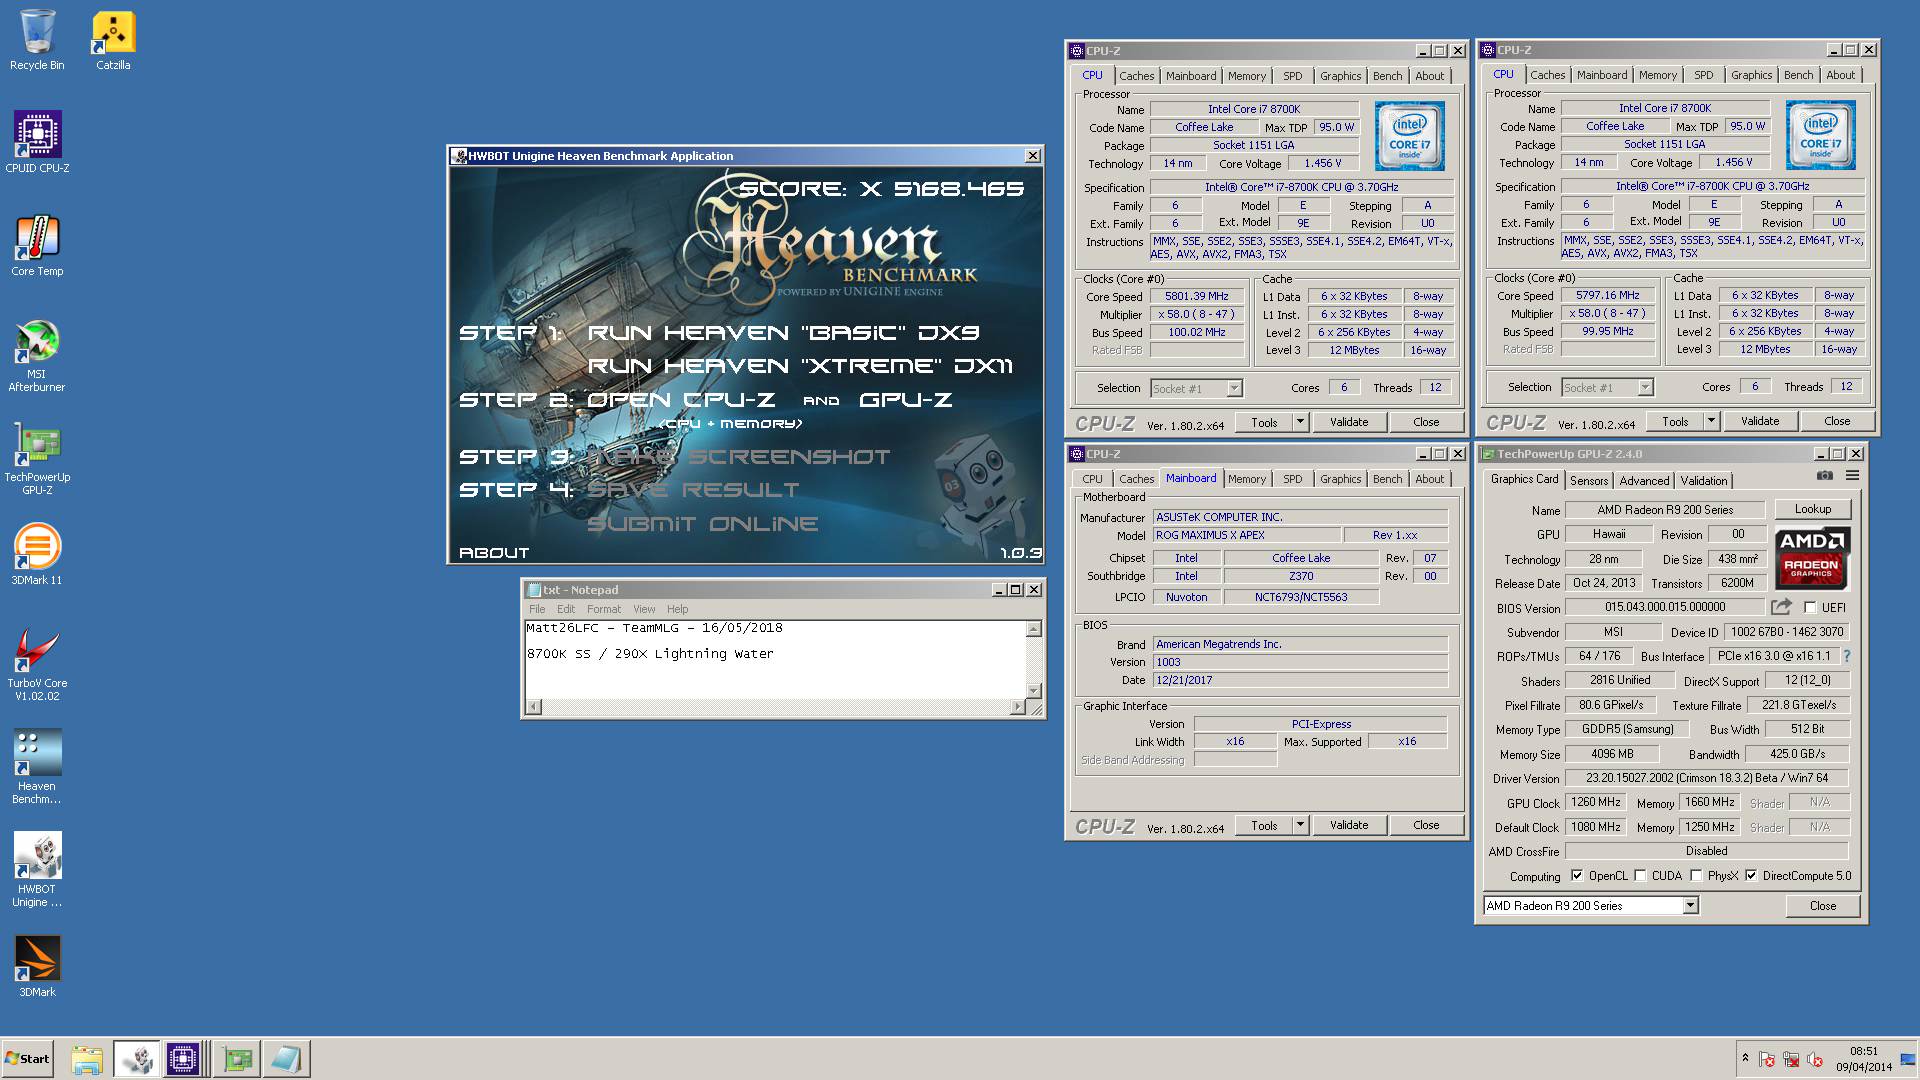Toggle the UEFI checkbox in GPU-Z
The width and height of the screenshot is (1920, 1080).
1810,608
